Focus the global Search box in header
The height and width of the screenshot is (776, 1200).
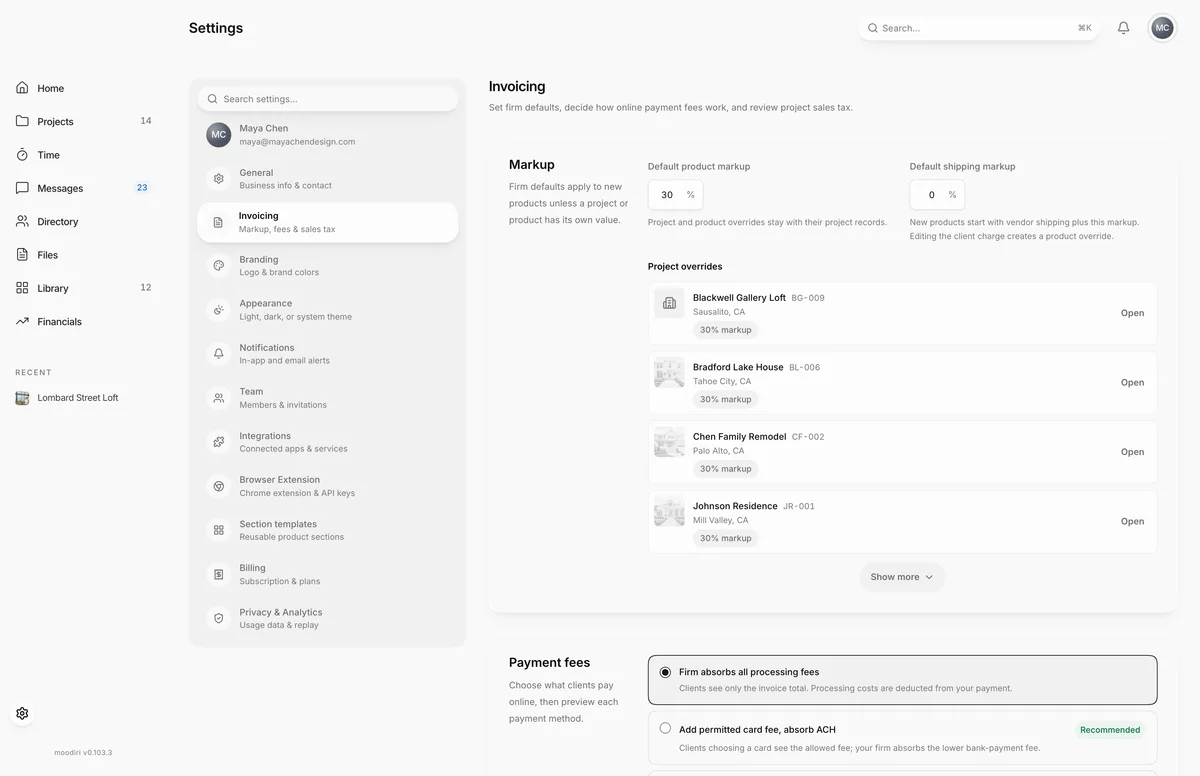(x=979, y=28)
